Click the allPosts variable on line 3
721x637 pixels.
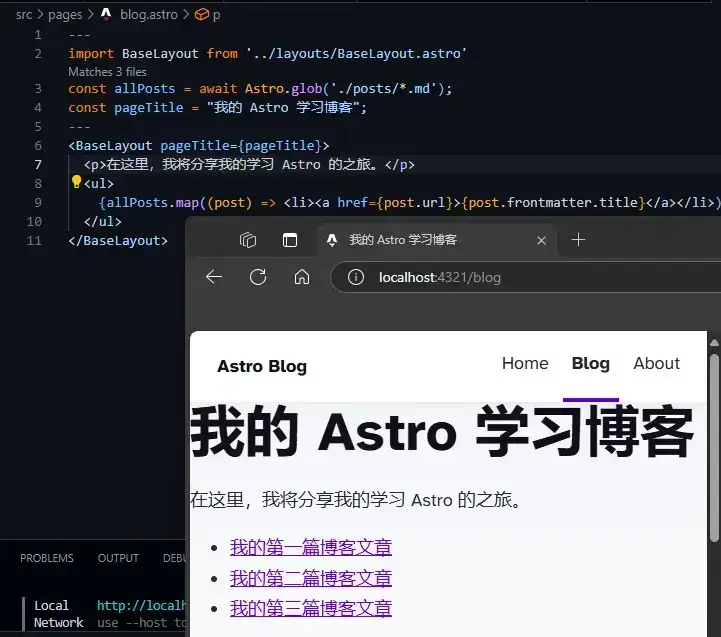(144, 88)
